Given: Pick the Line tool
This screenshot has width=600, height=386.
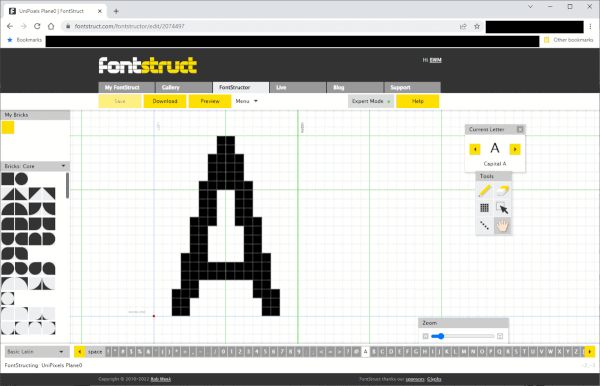Looking at the screenshot, I should click(484, 226).
